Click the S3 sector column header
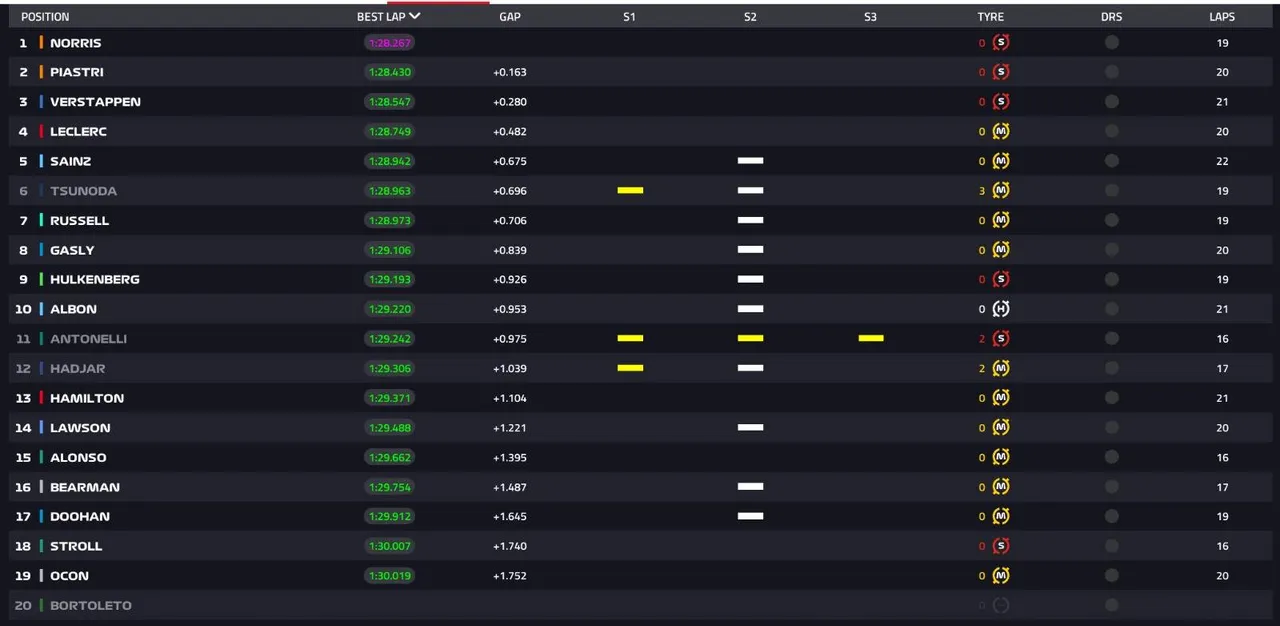This screenshot has height=626, width=1280. tap(870, 17)
